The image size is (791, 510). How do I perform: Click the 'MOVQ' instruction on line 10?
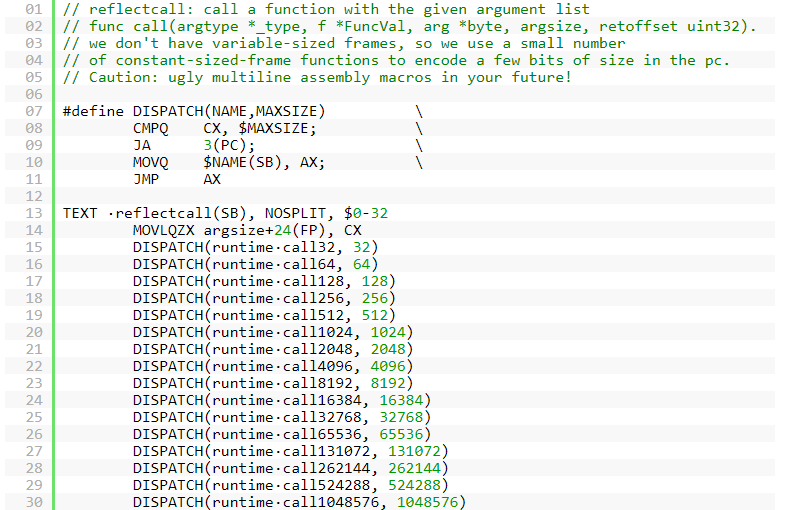150,162
